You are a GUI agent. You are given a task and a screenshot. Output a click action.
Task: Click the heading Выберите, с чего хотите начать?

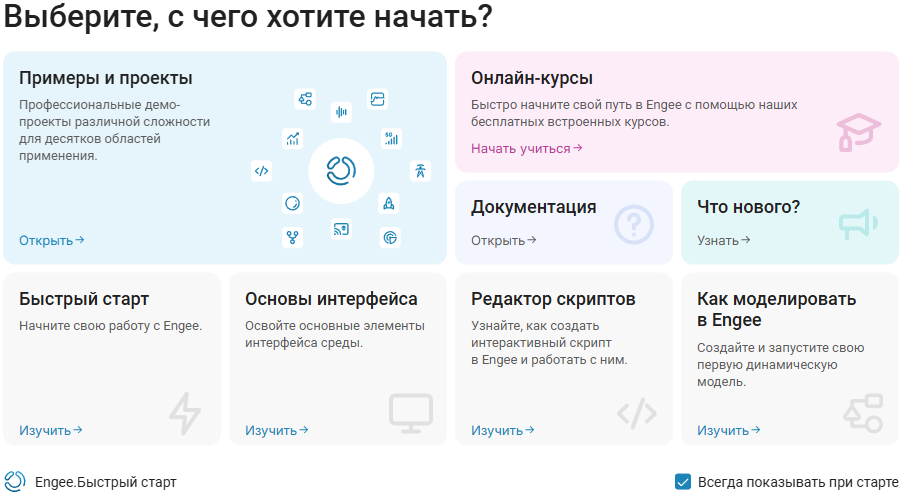coord(249,16)
